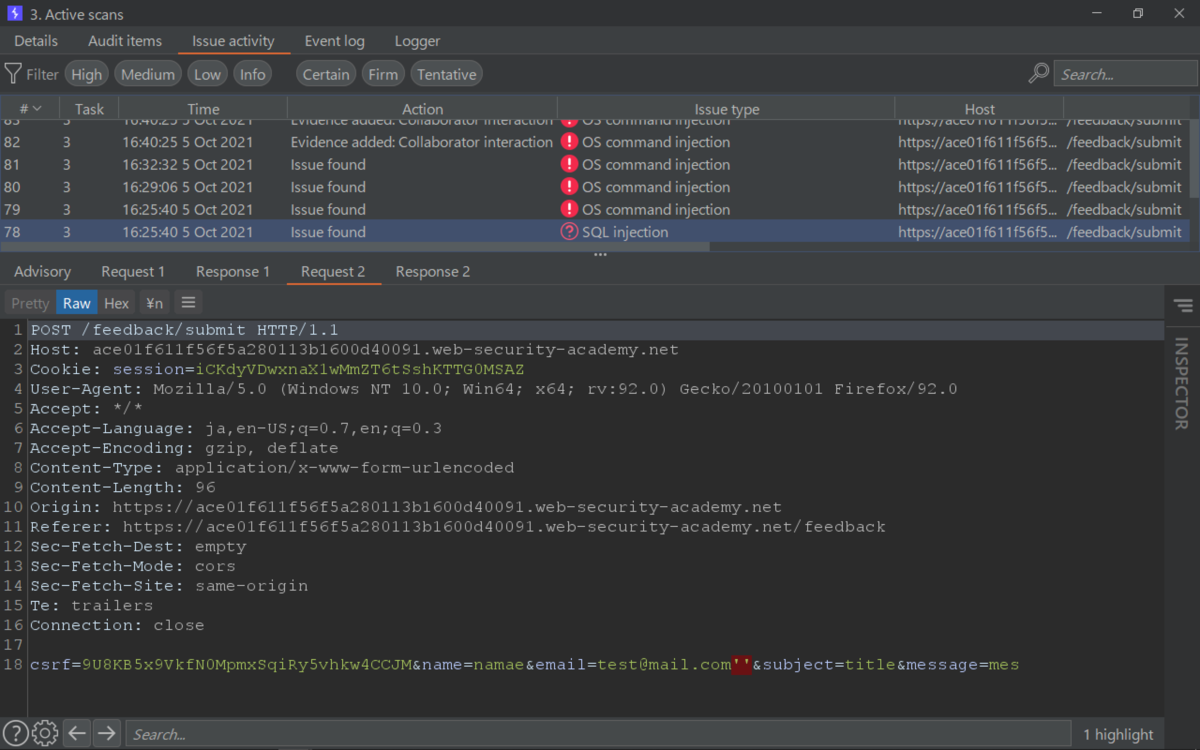Sort by the # column arrow
The width and height of the screenshot is (1200, 750).
tap(37, 108)
